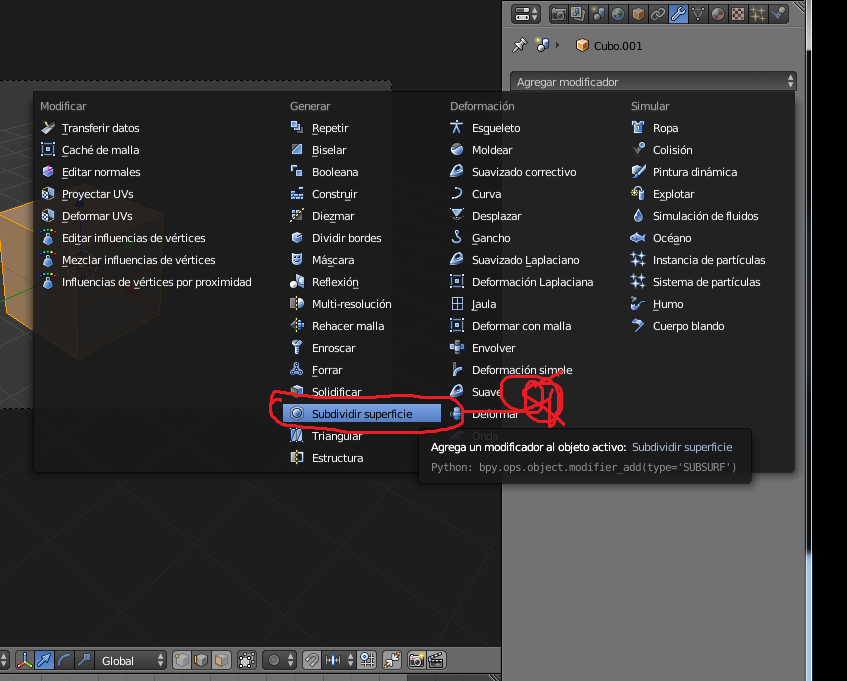Open the Mesh Data triangle tab

698,14
